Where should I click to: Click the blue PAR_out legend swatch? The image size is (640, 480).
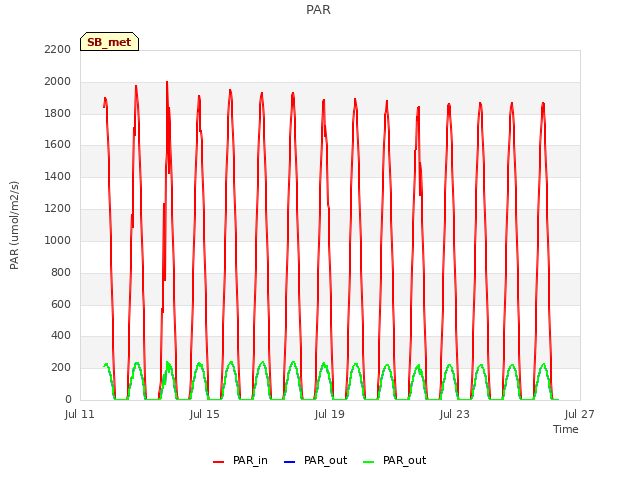(289, 462)
